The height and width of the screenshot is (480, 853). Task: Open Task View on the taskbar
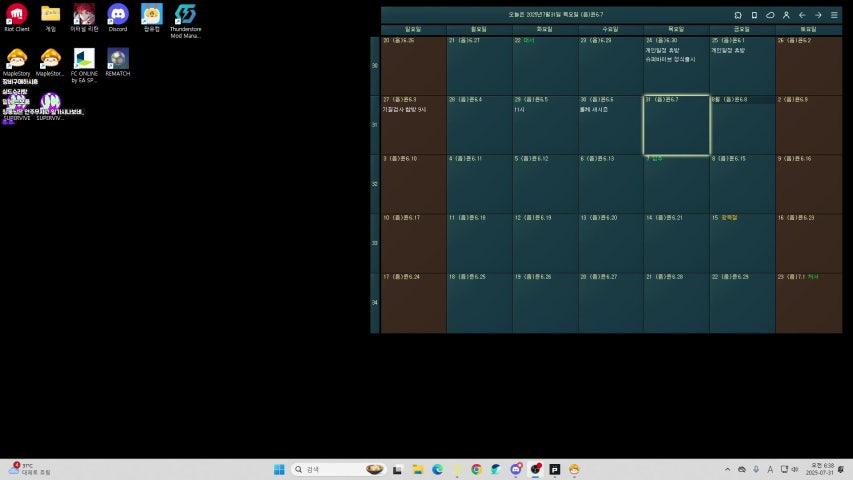click(397, 469)
